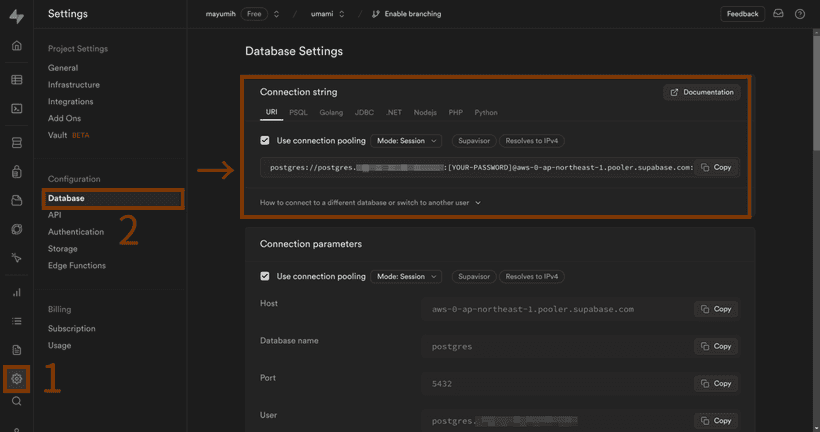Image resolution: width=820 pixels, height=432 pixels.
Task: Open the mayumih organization switcher
Action: [x=276, y=14]
